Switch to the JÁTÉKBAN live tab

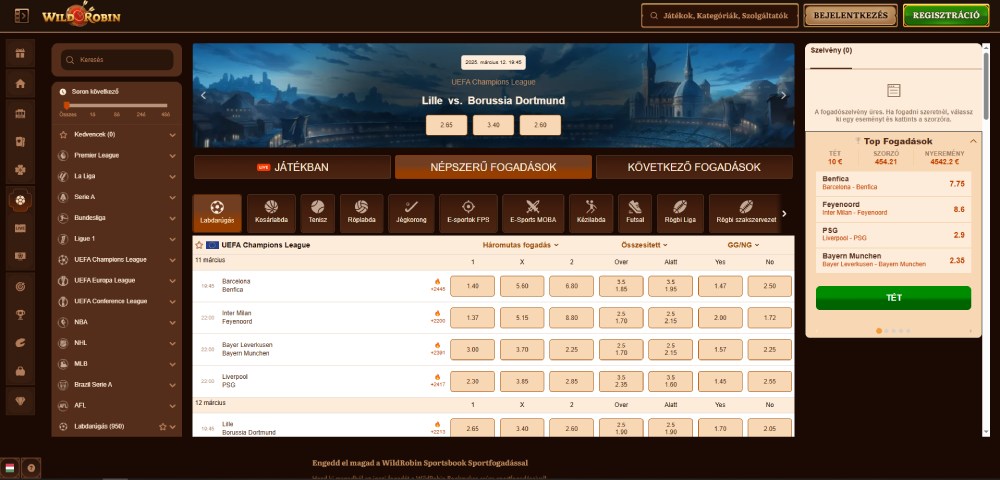click(291, 167)
